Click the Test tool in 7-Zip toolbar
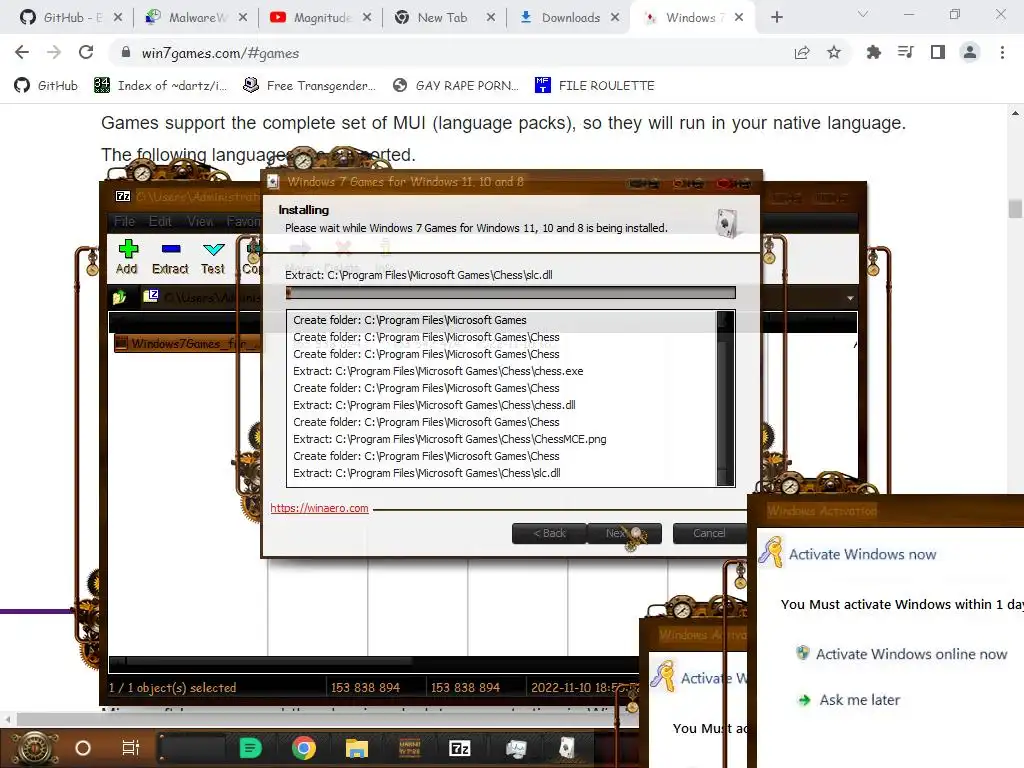This screenshot has height=768, width=1024. [213, 257]
